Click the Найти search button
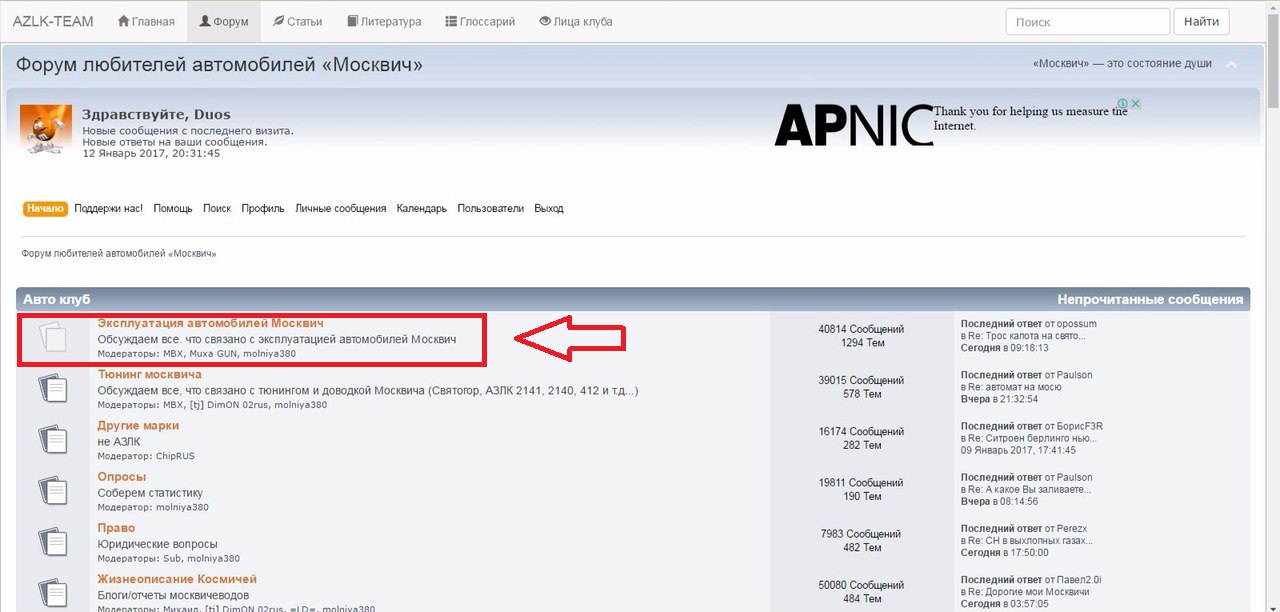Viewport: 1280px width, 612px height. [1201, 22]
